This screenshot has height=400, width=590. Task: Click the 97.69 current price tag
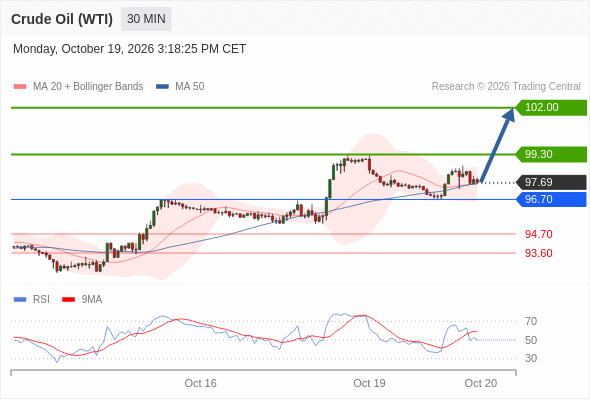(551, 183)
